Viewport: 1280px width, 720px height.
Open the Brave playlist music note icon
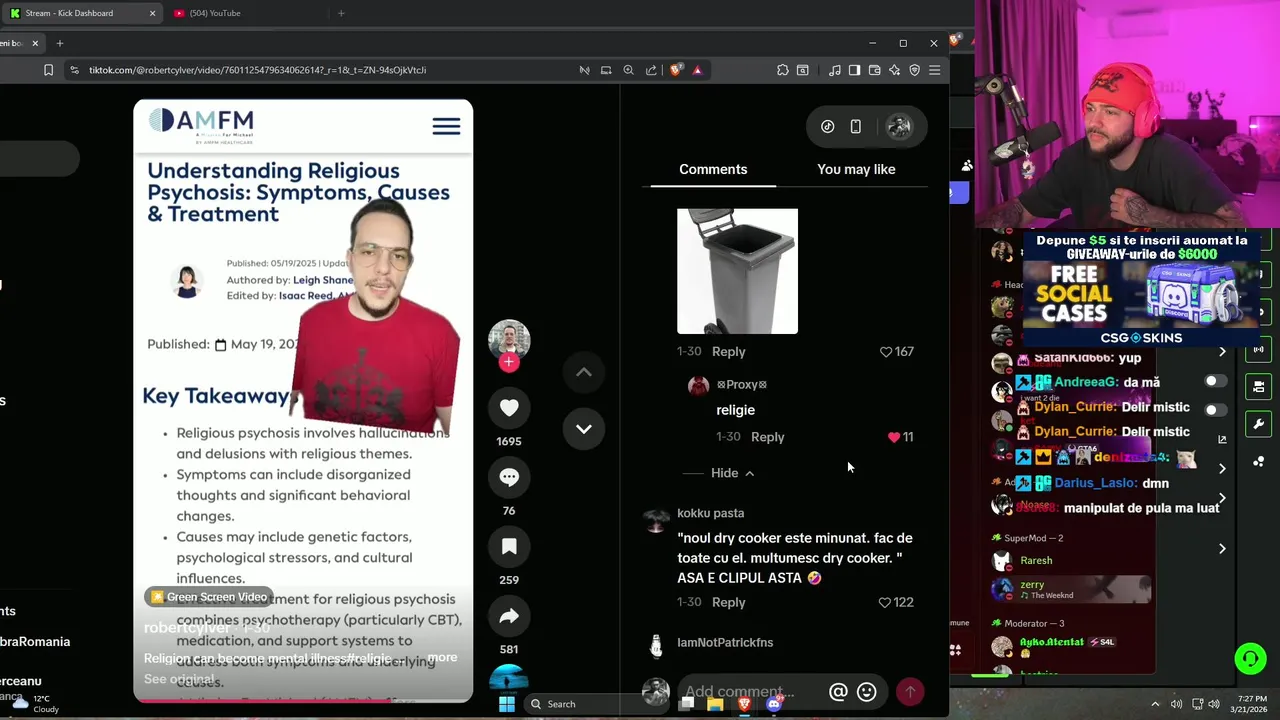834,70
